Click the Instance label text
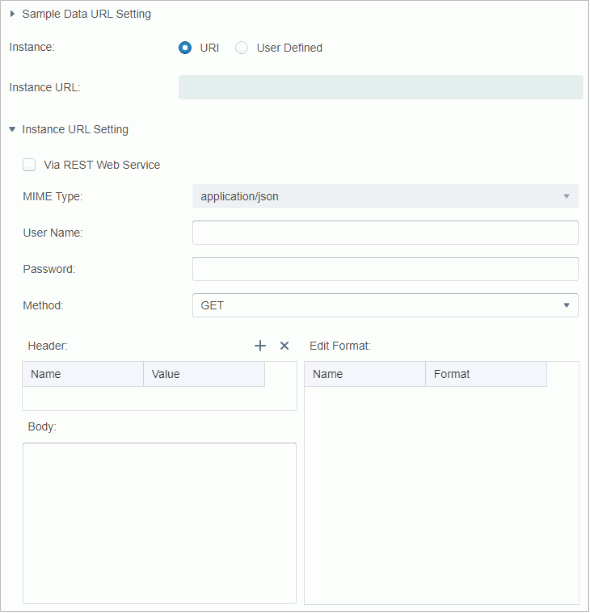Image resolution: width=590 pixels, height=613 pixels. click(32, 47)
